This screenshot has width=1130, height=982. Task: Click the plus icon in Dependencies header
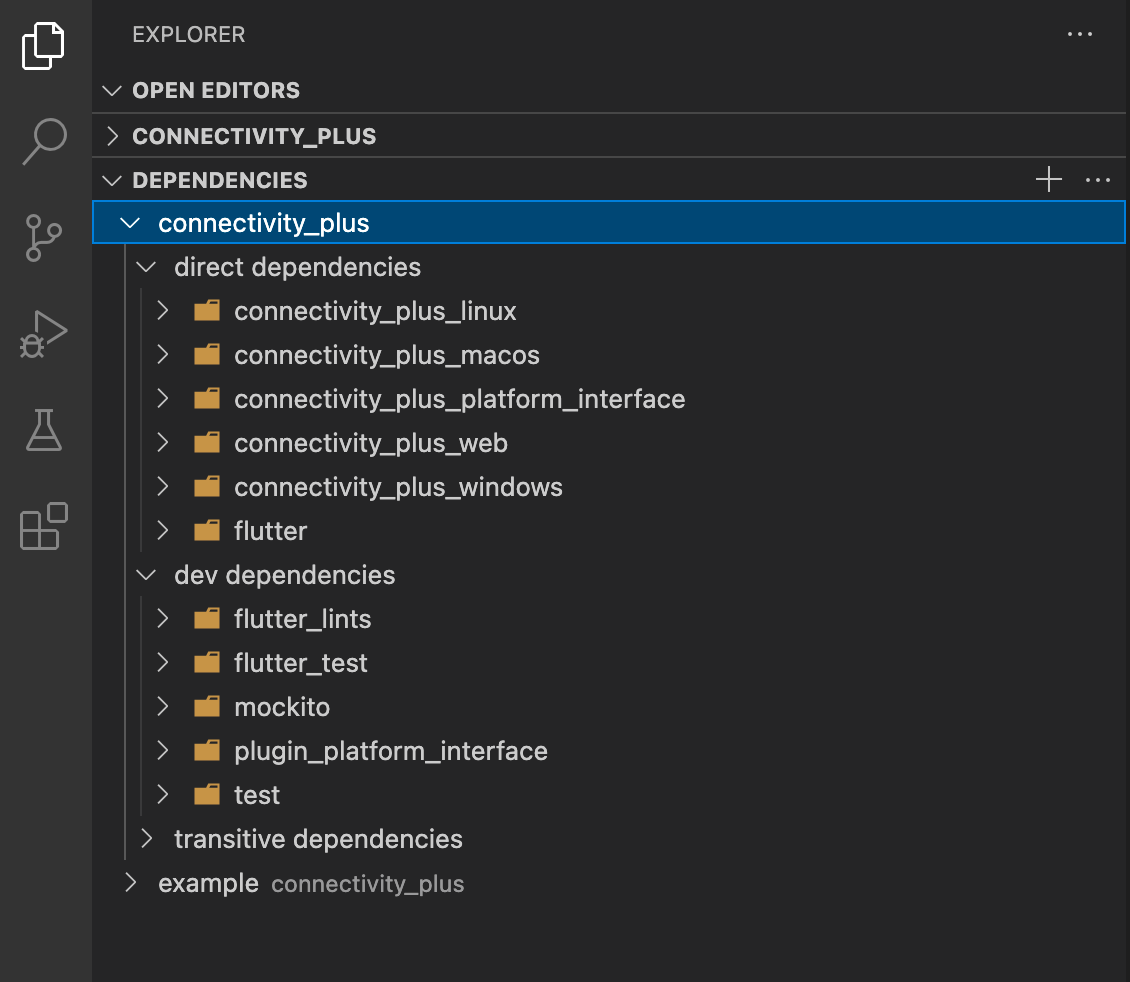click(1048, 180)
